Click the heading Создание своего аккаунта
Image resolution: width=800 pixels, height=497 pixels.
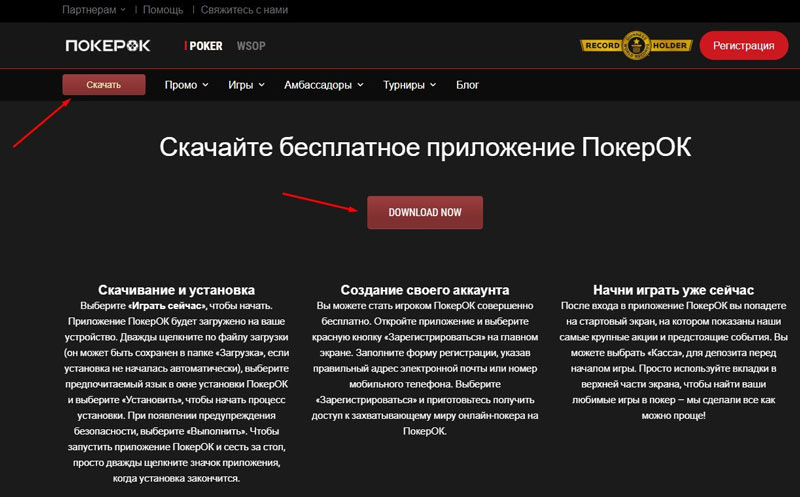point(424,290)
